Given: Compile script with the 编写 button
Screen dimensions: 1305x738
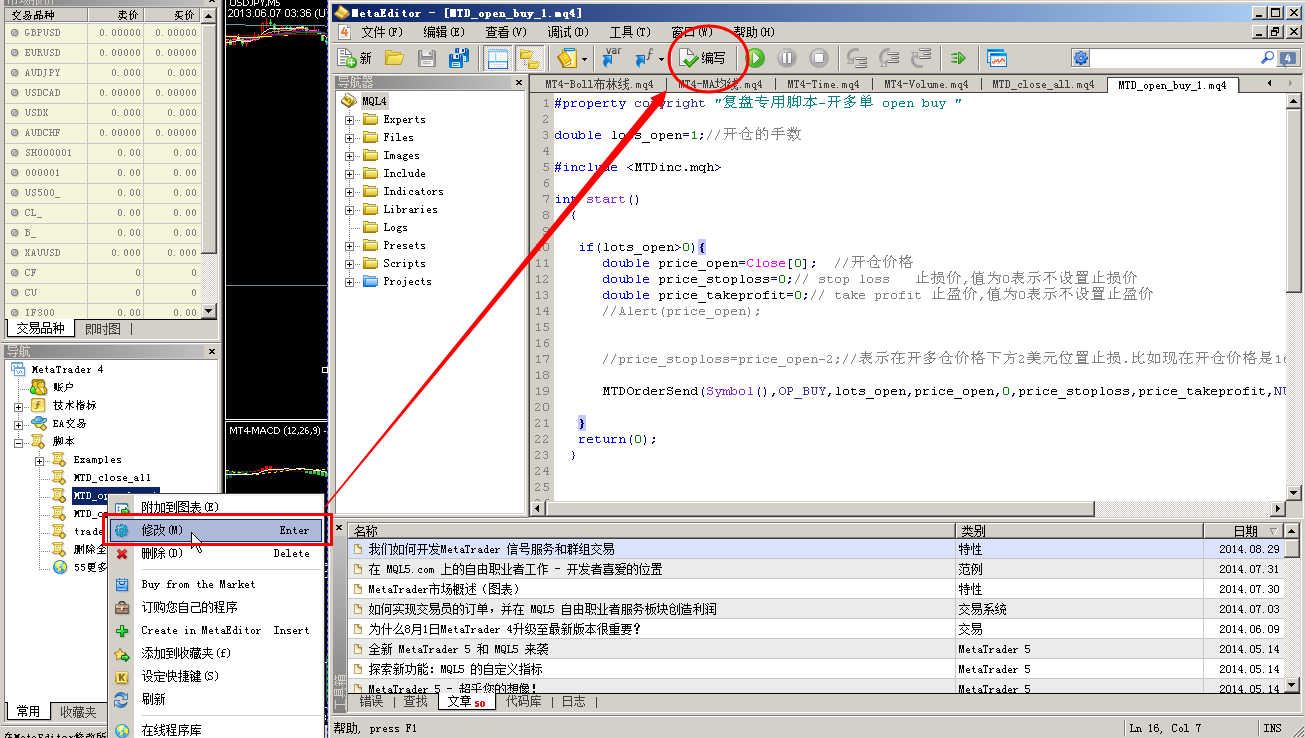Looking at the screenshot, I should pos(703,58).
